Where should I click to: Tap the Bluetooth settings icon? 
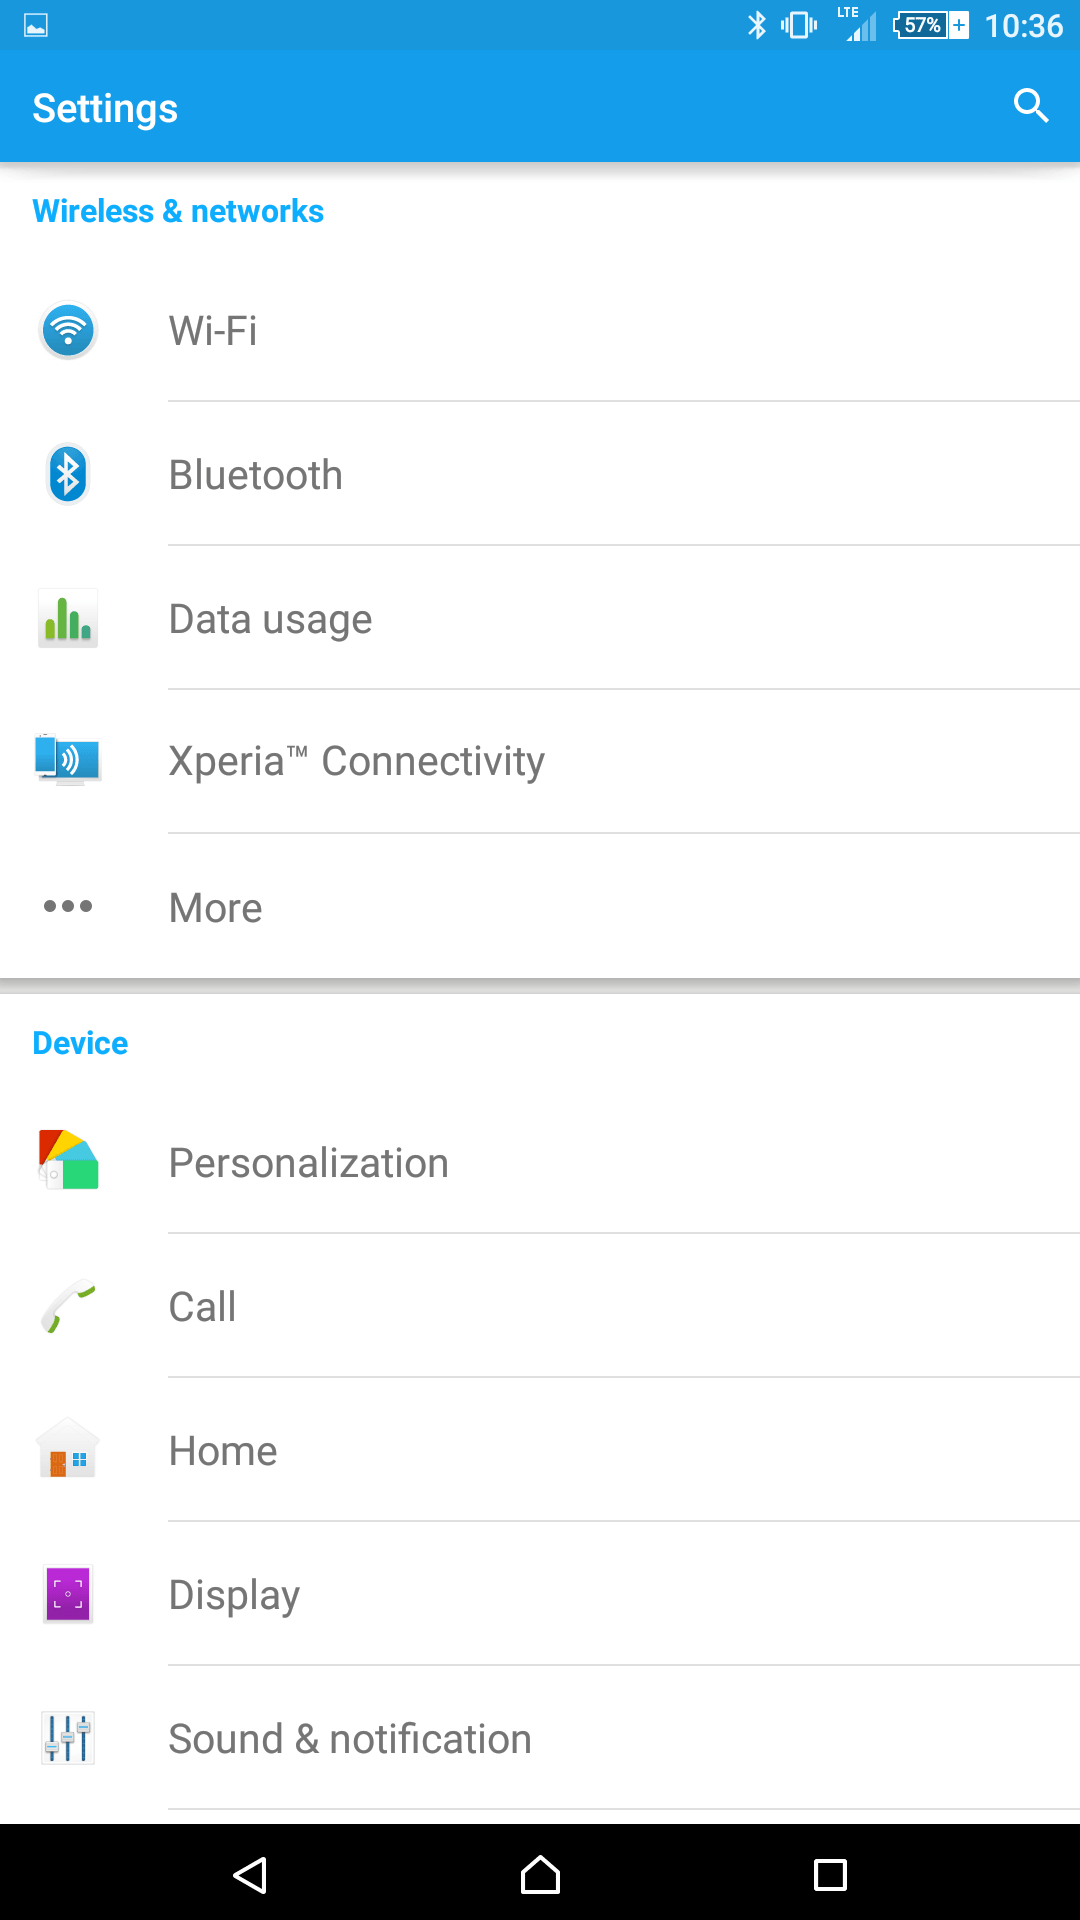point(68,474)
